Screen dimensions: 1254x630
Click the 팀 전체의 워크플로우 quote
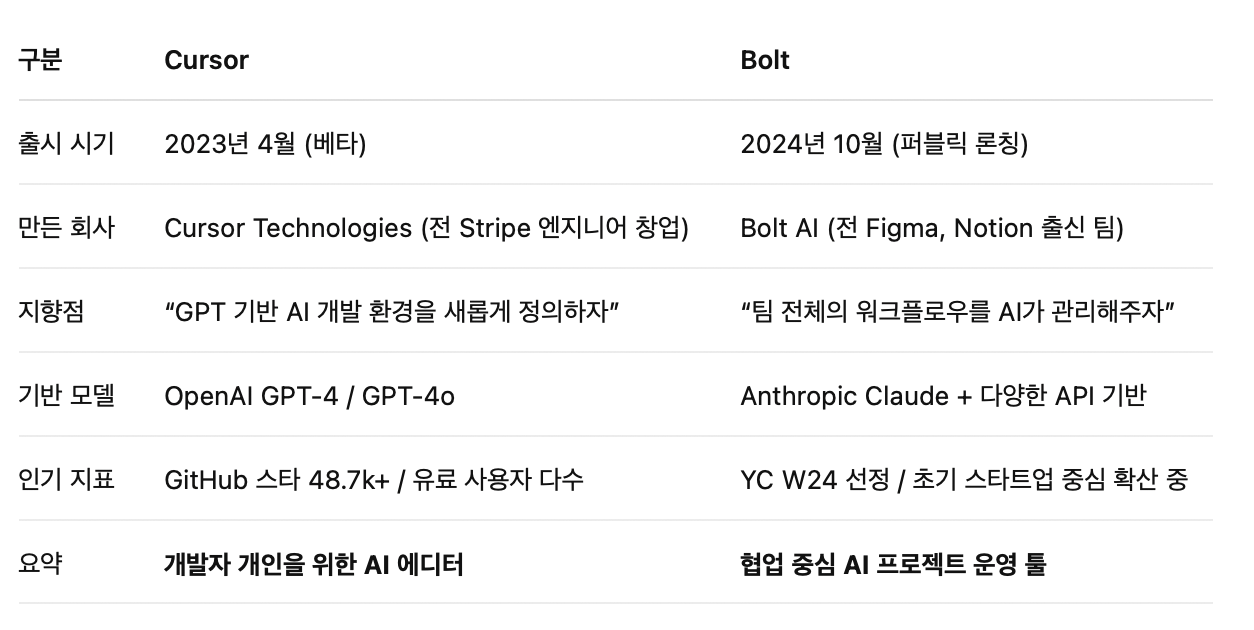(x=957, y=312)
